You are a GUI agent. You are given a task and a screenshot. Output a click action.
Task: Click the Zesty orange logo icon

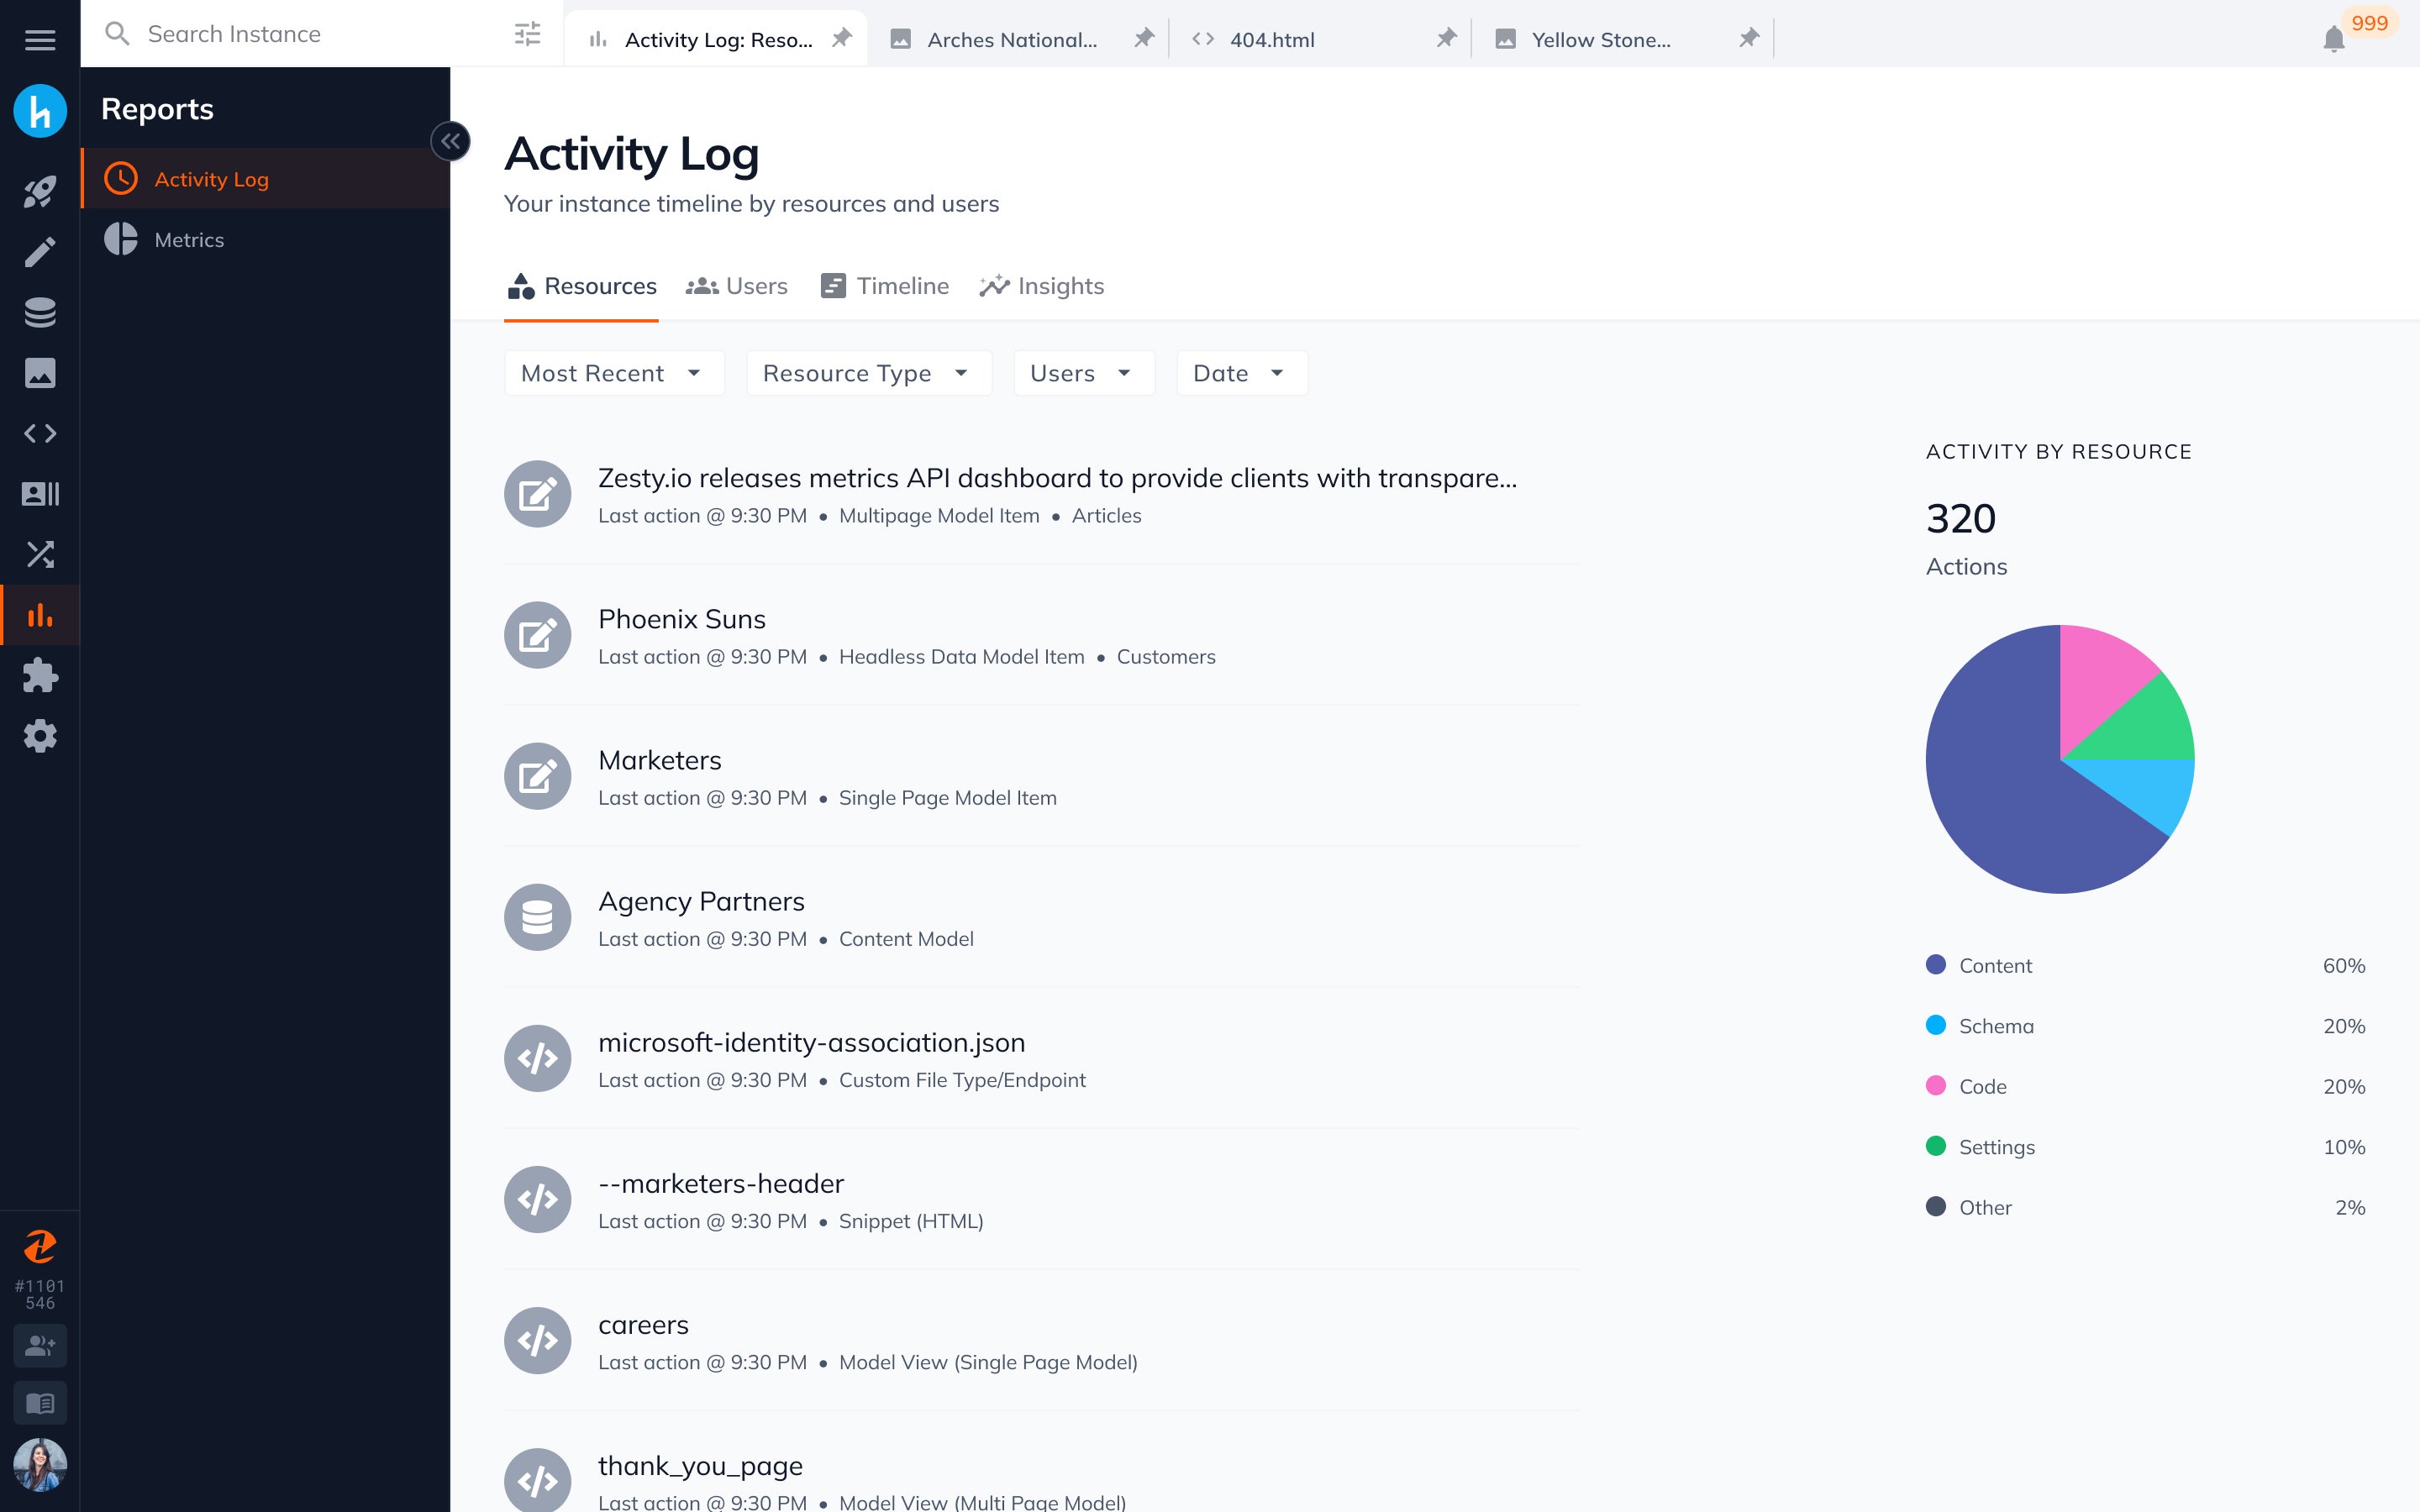click(40, 1246)
